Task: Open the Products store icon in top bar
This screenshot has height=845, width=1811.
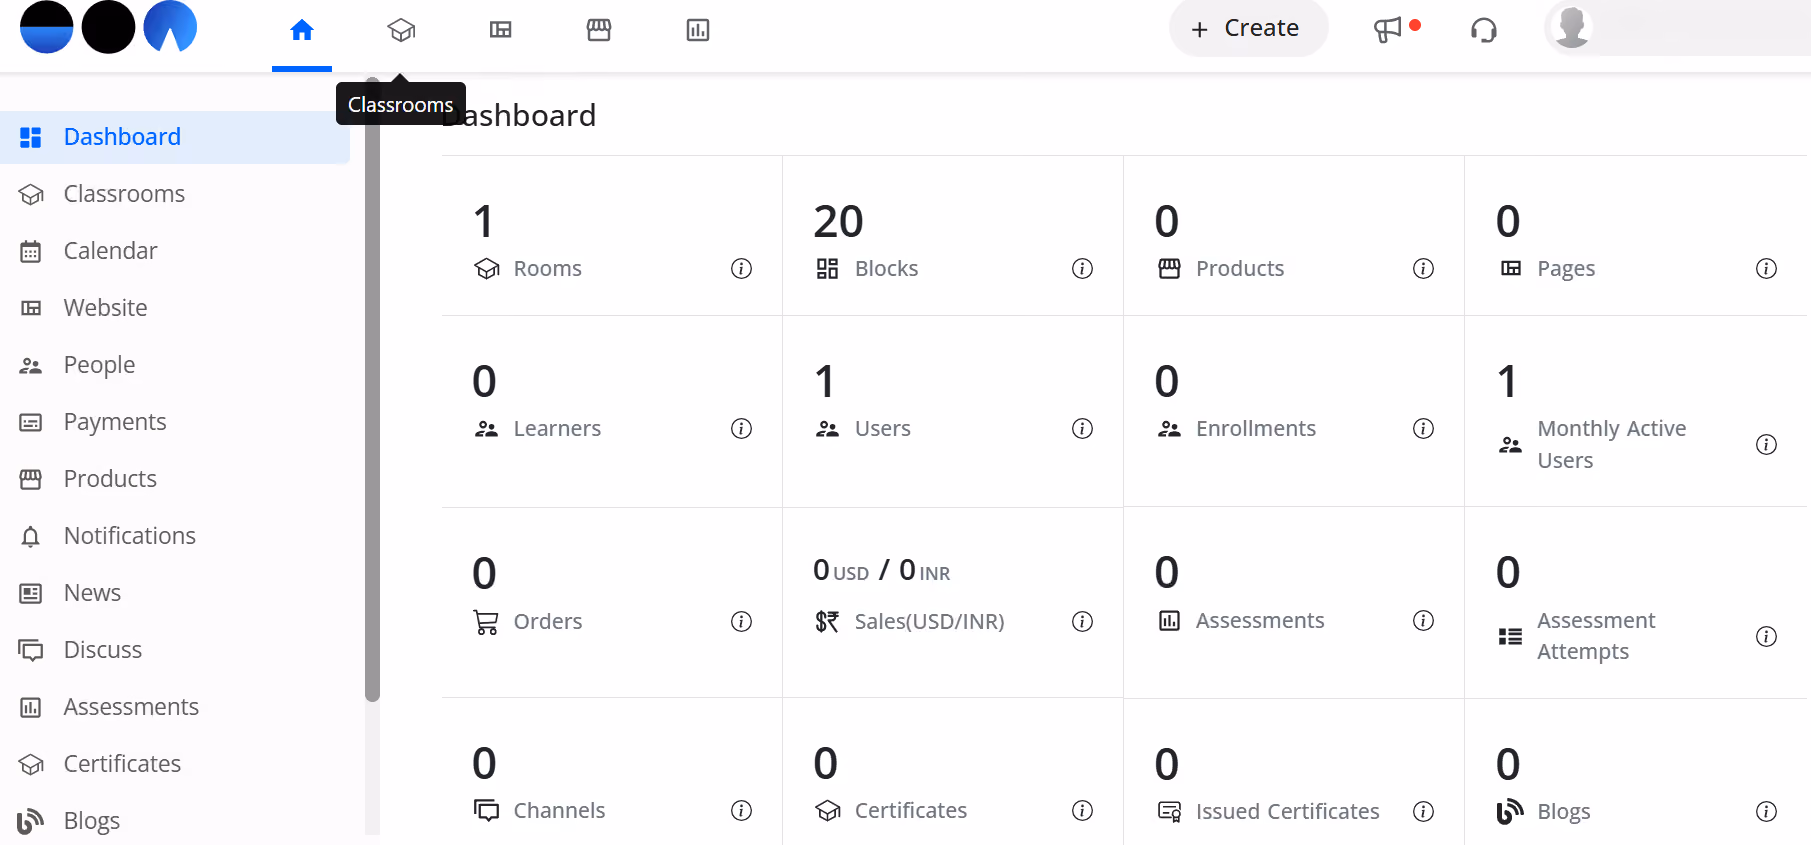Action: 599,30
